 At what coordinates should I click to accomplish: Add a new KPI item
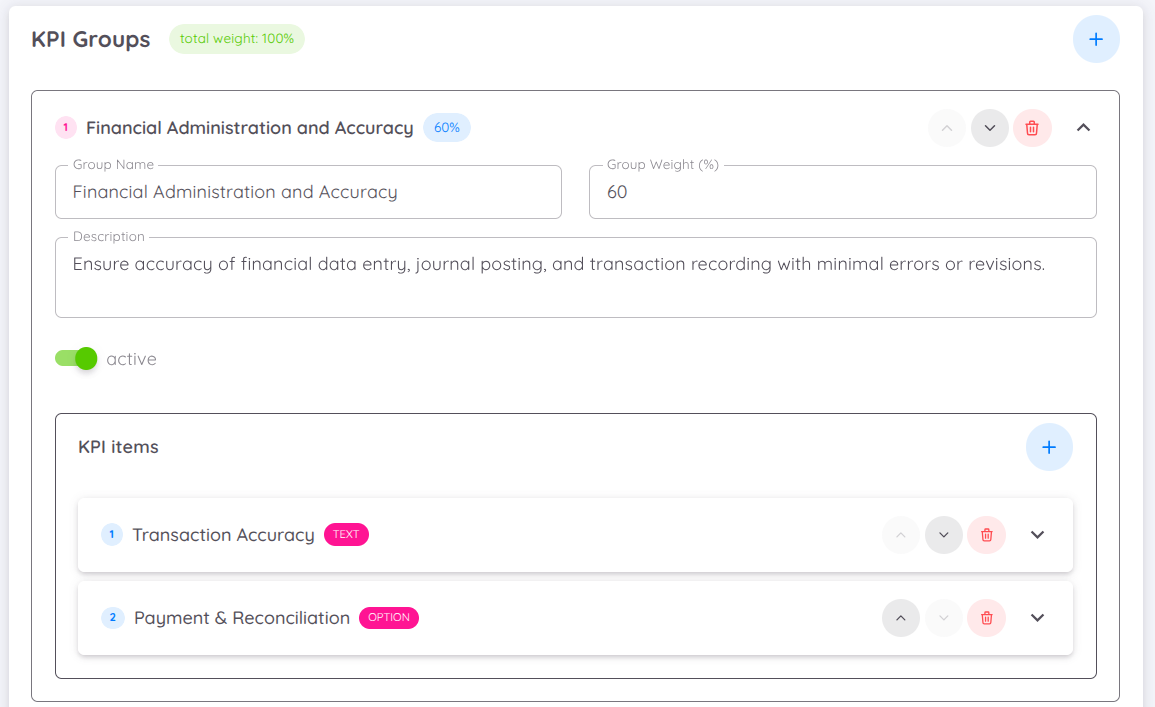click(1049, 447)
